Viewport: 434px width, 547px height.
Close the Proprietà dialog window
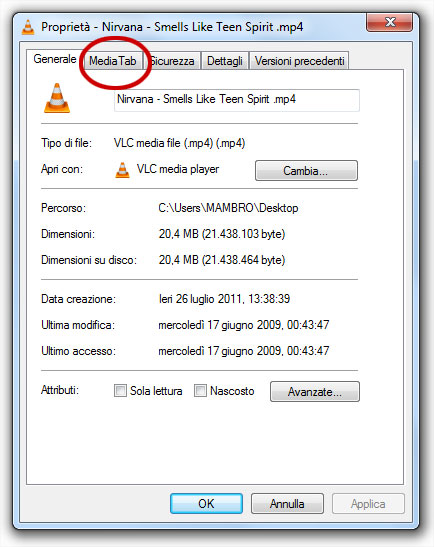point(389,22)
